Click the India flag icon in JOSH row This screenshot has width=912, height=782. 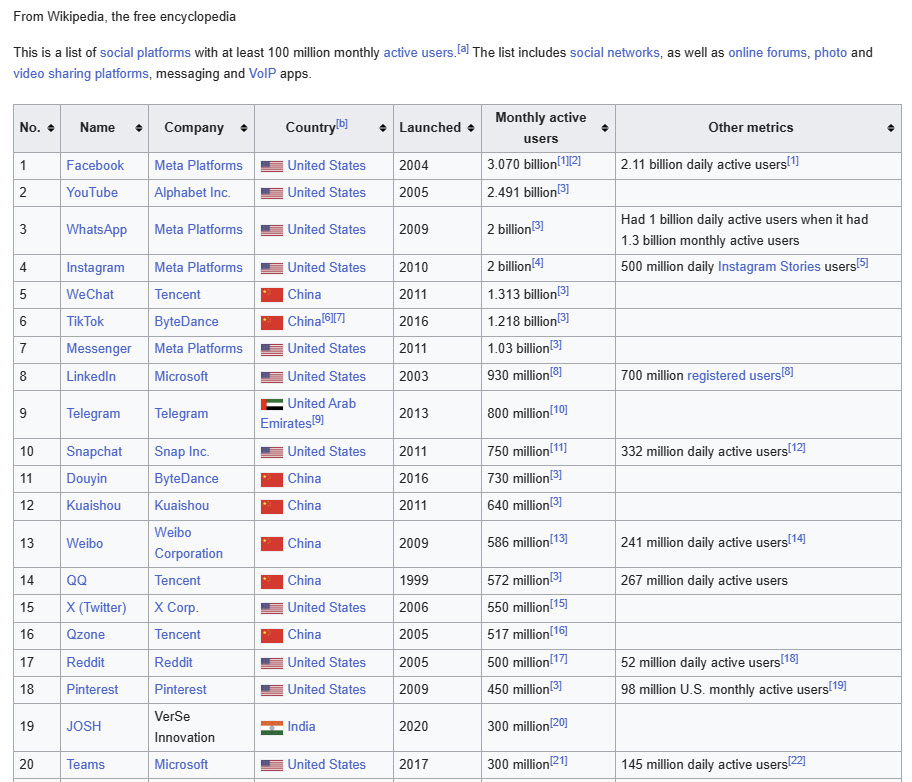[x=272, y=727]
